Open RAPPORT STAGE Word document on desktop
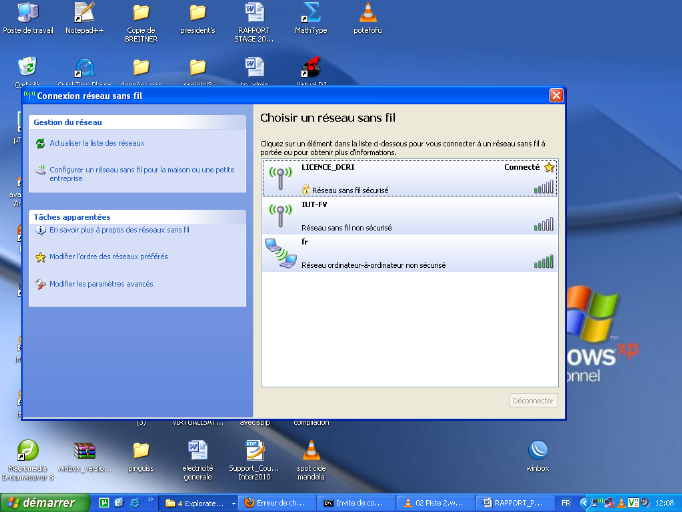The width and height of the screenshot is (682, 512). coord(254,15)
